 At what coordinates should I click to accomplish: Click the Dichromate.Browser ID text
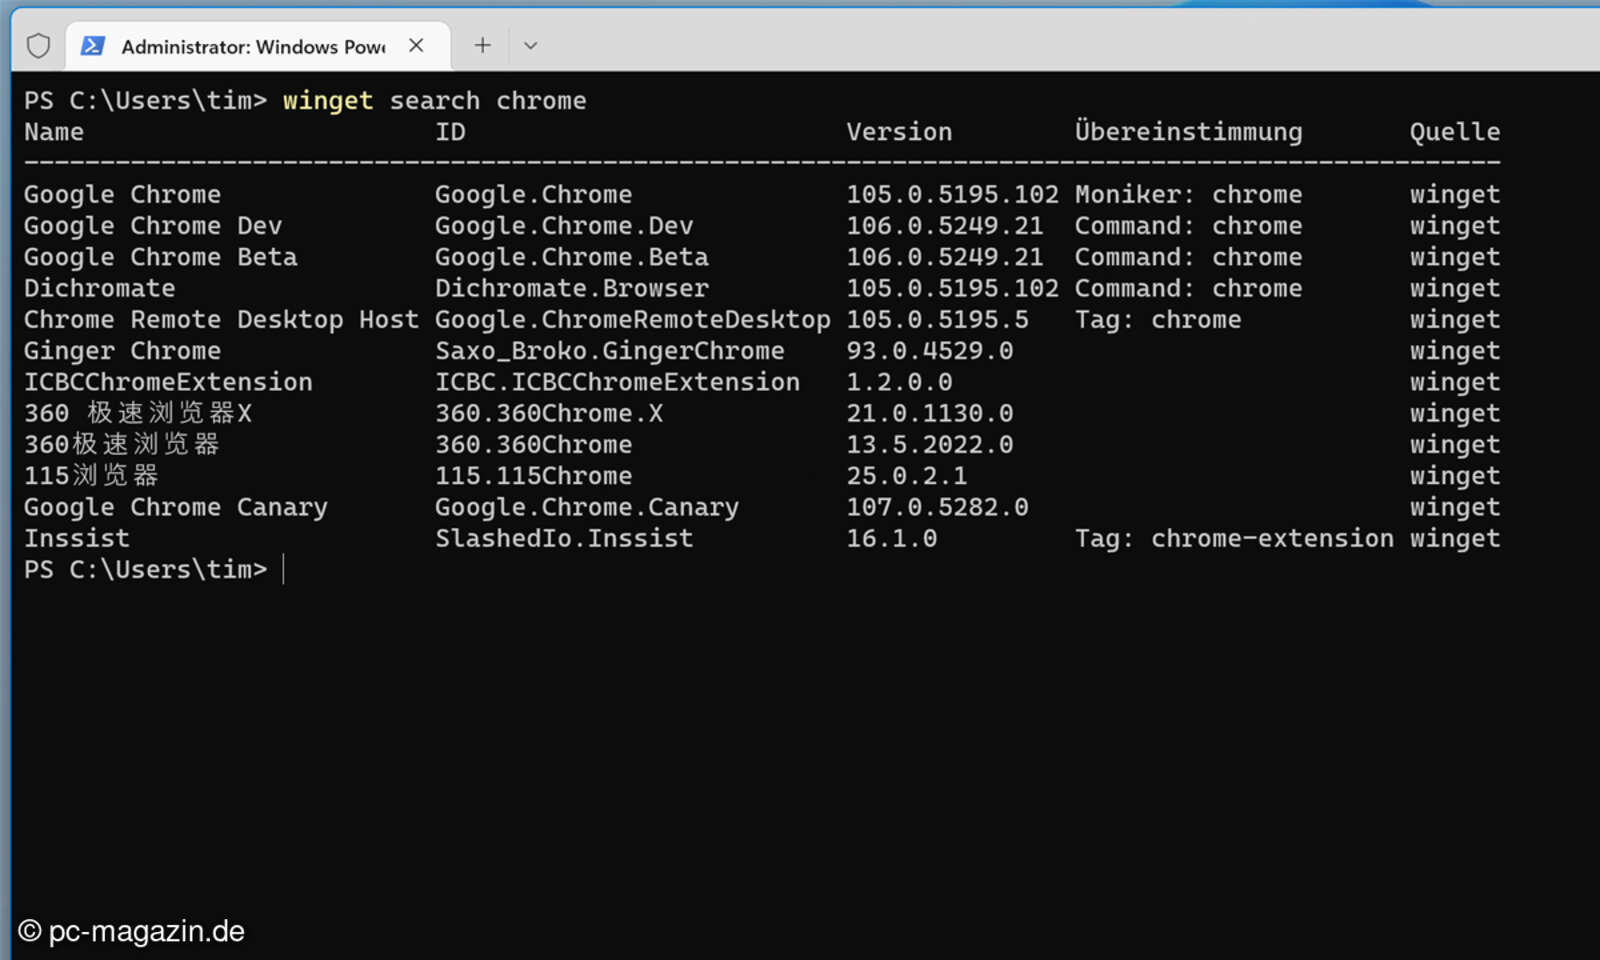point(571,289)
